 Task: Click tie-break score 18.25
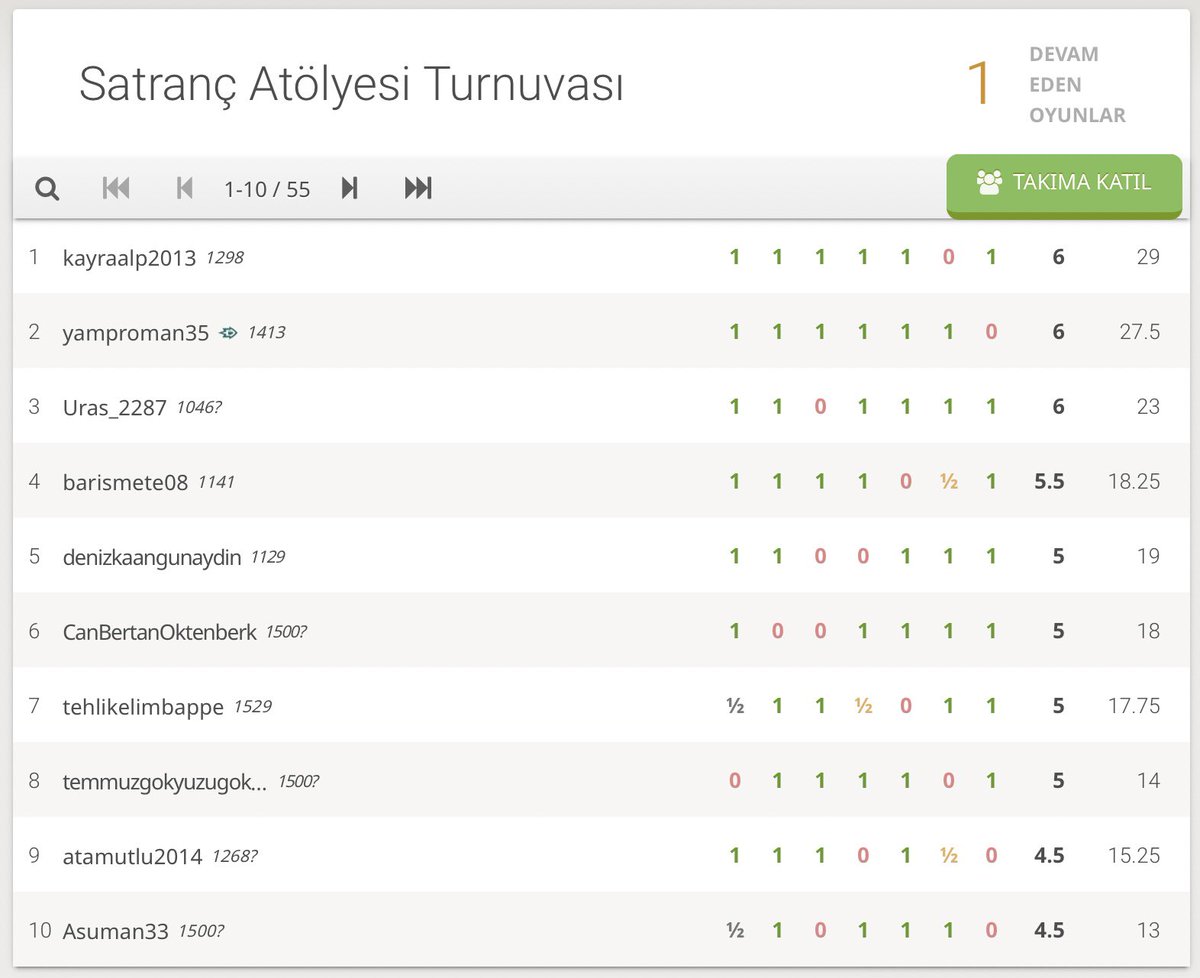point(1134,482)
